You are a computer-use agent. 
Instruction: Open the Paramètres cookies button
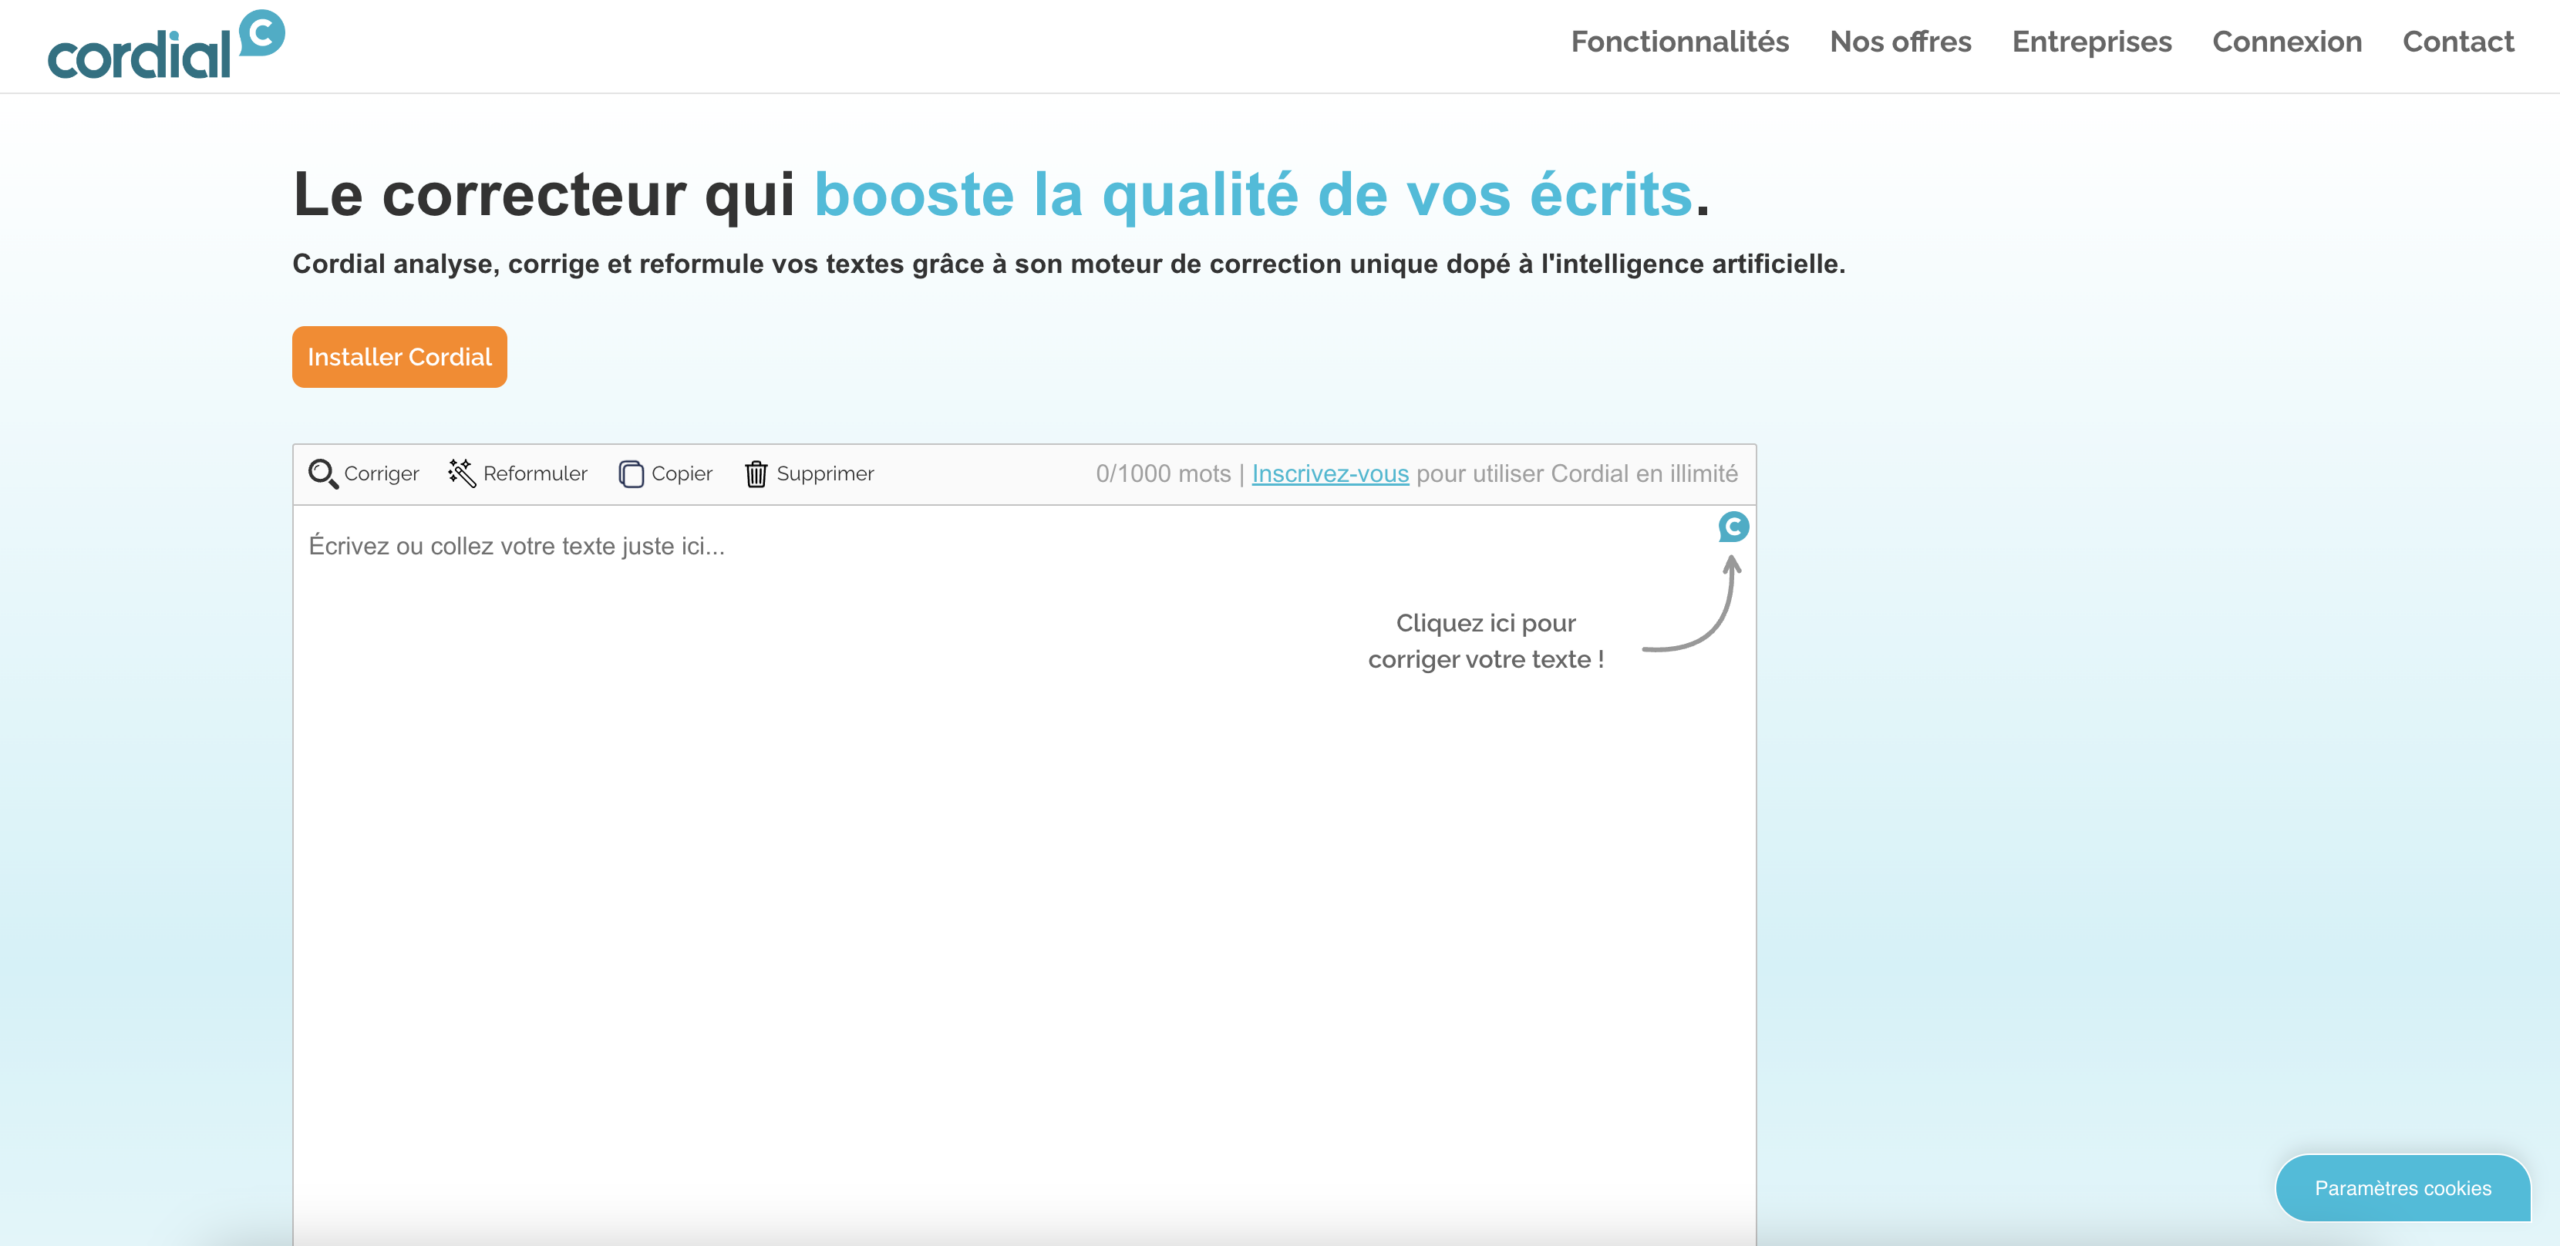(x=2402, y=1188)
